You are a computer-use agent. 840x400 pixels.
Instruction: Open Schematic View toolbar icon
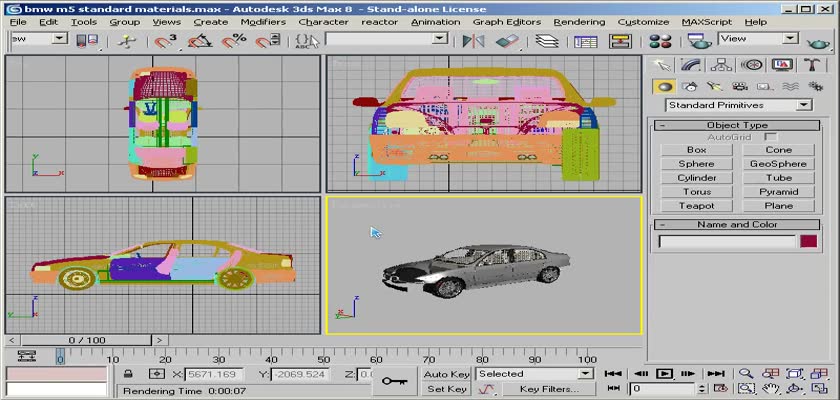point(620,41)
